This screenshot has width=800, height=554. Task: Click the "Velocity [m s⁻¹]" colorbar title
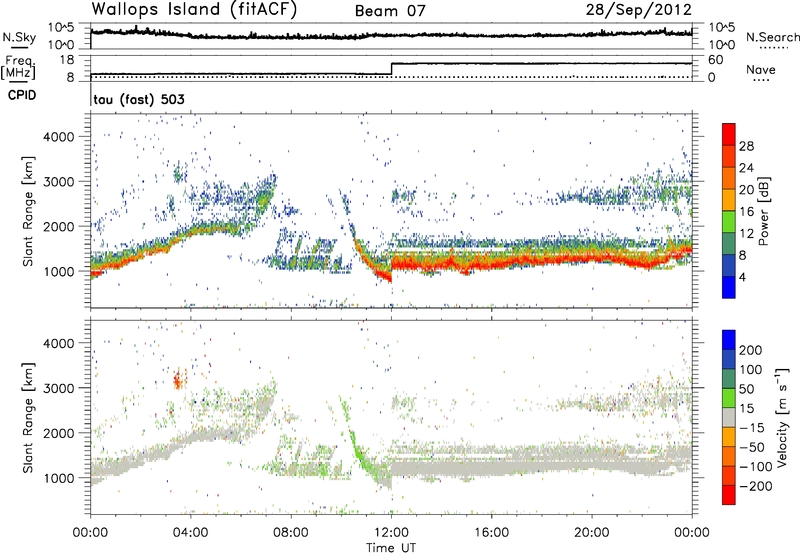coord(781,417)
